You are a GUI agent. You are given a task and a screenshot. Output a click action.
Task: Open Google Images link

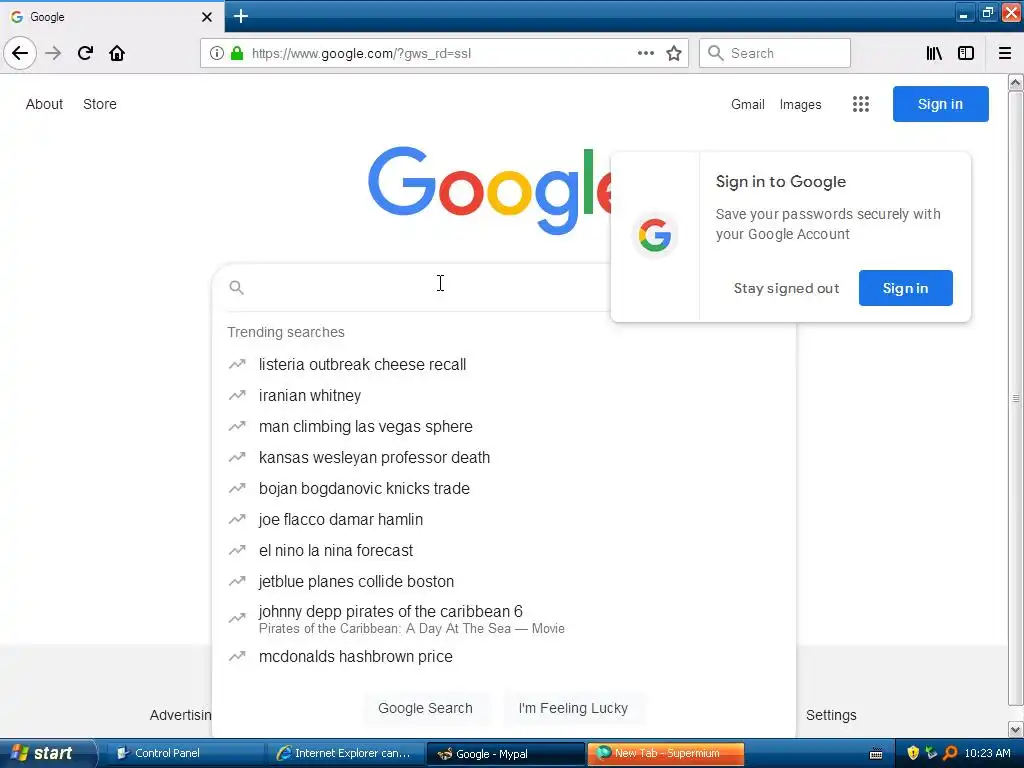point(801,104)
